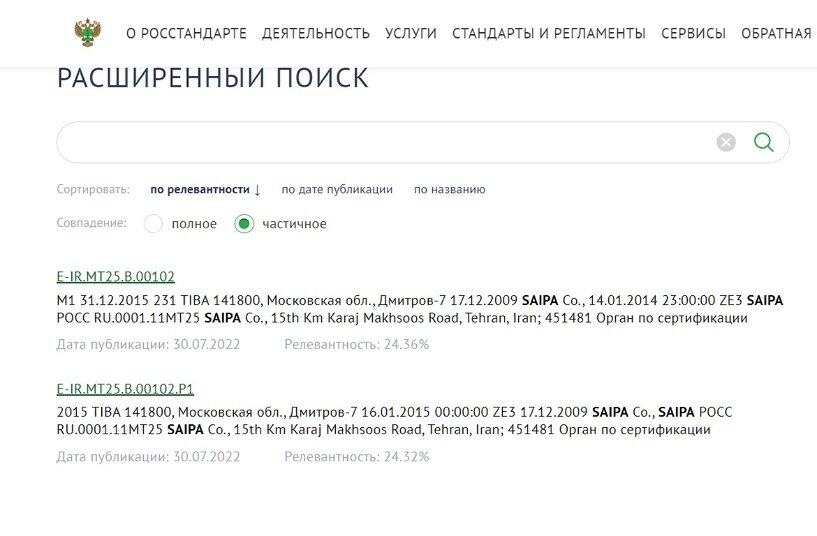Sort results по релевантности
The width and height of the screenshot is (817, 536).
(x=205, y=190)
